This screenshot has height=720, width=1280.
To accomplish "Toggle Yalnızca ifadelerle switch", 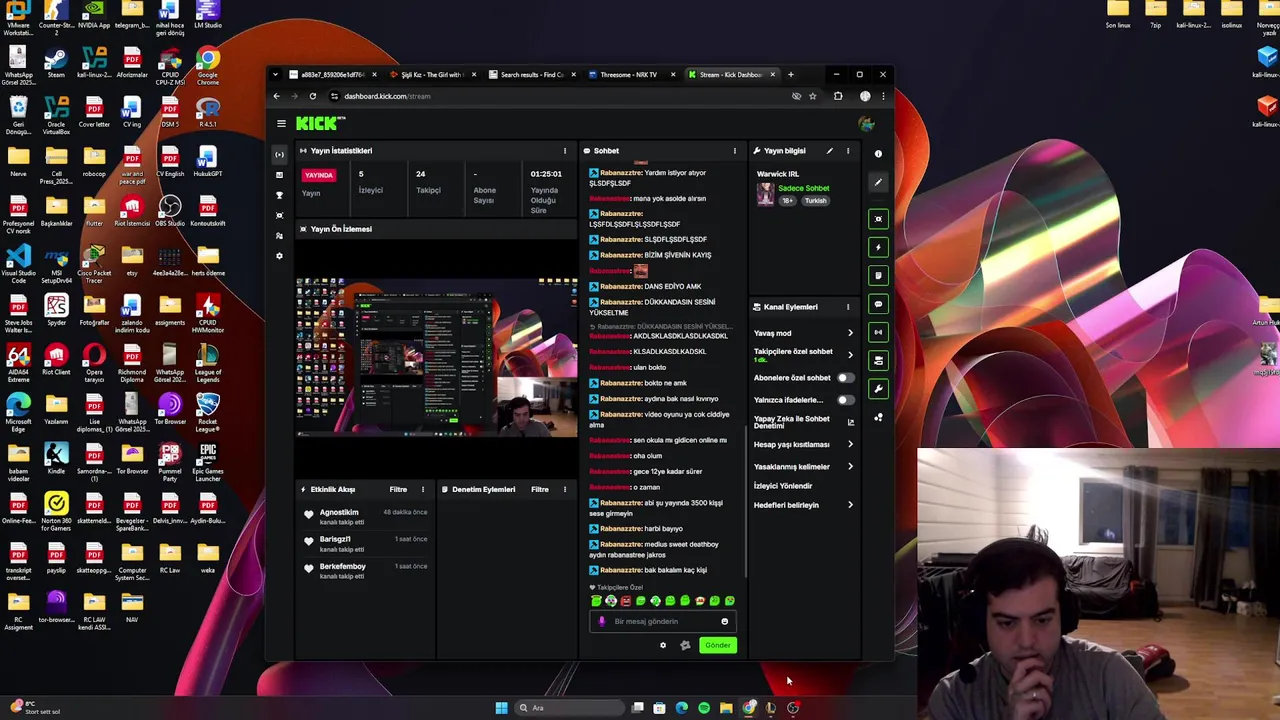I will click(845, 400).
